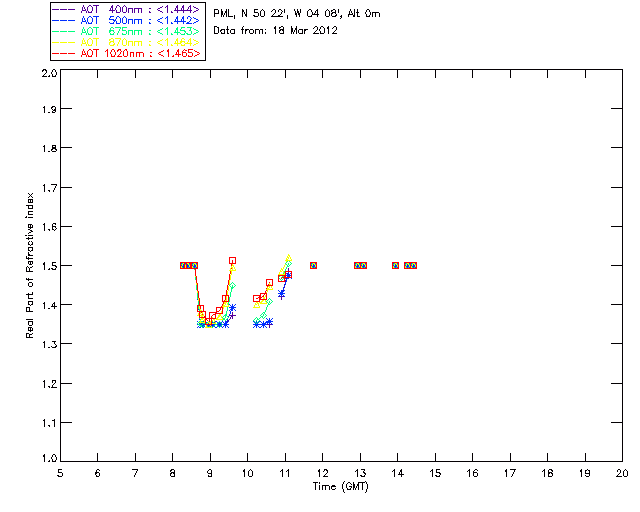The width and height of the screenshot is (640, 512).
Task: Click the x-axis tick label 11
Action: 285,473
